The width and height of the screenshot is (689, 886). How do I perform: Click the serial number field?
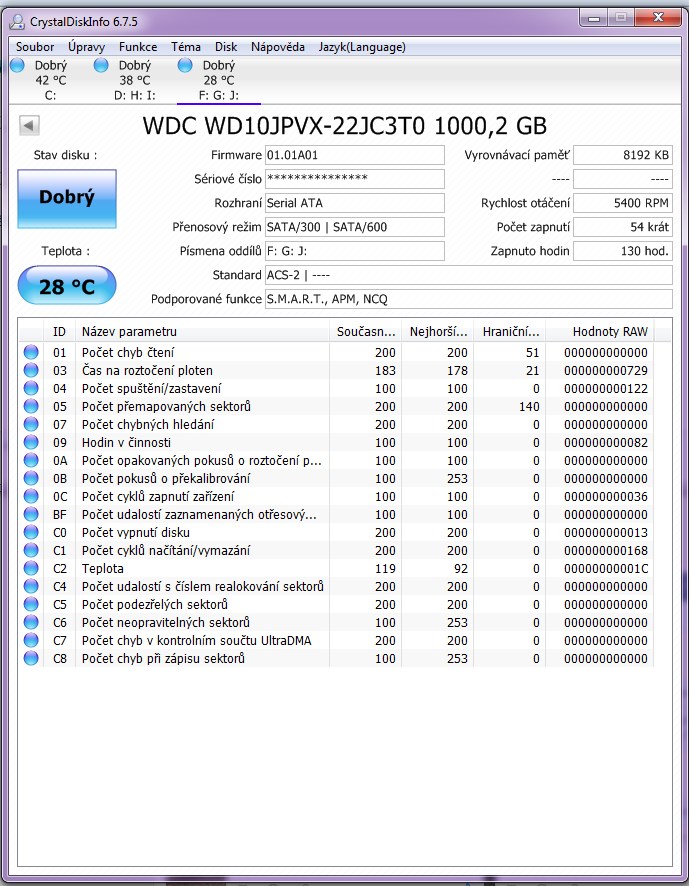coord(355,179)
